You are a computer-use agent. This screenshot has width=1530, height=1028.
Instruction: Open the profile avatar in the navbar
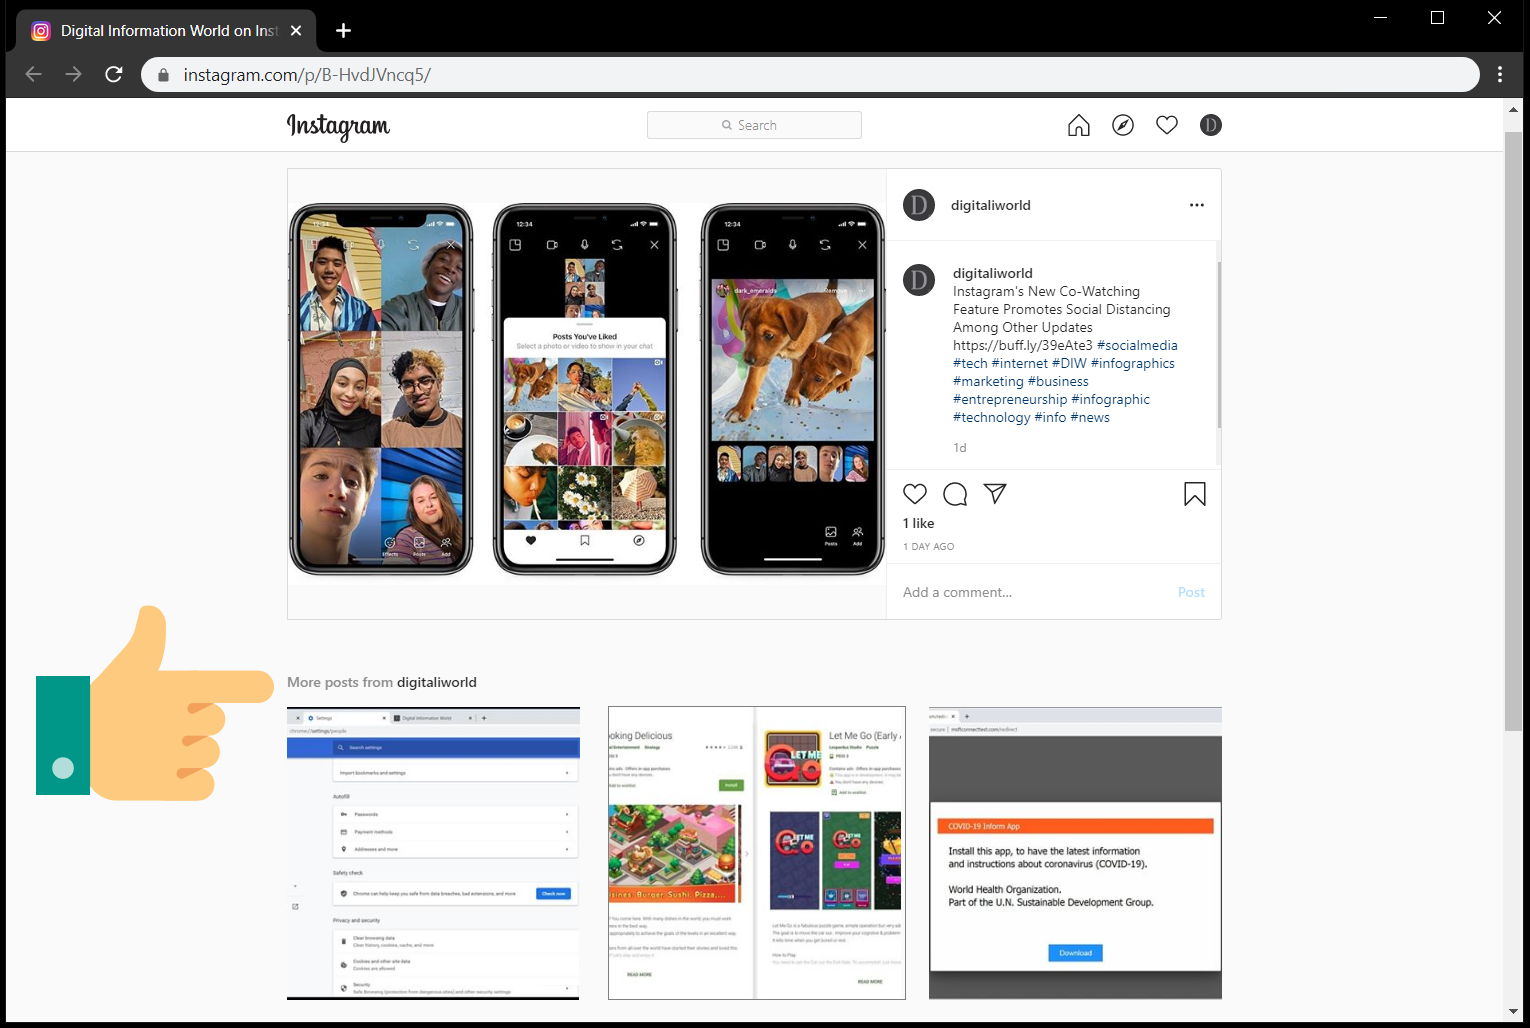coord(1211,125)
